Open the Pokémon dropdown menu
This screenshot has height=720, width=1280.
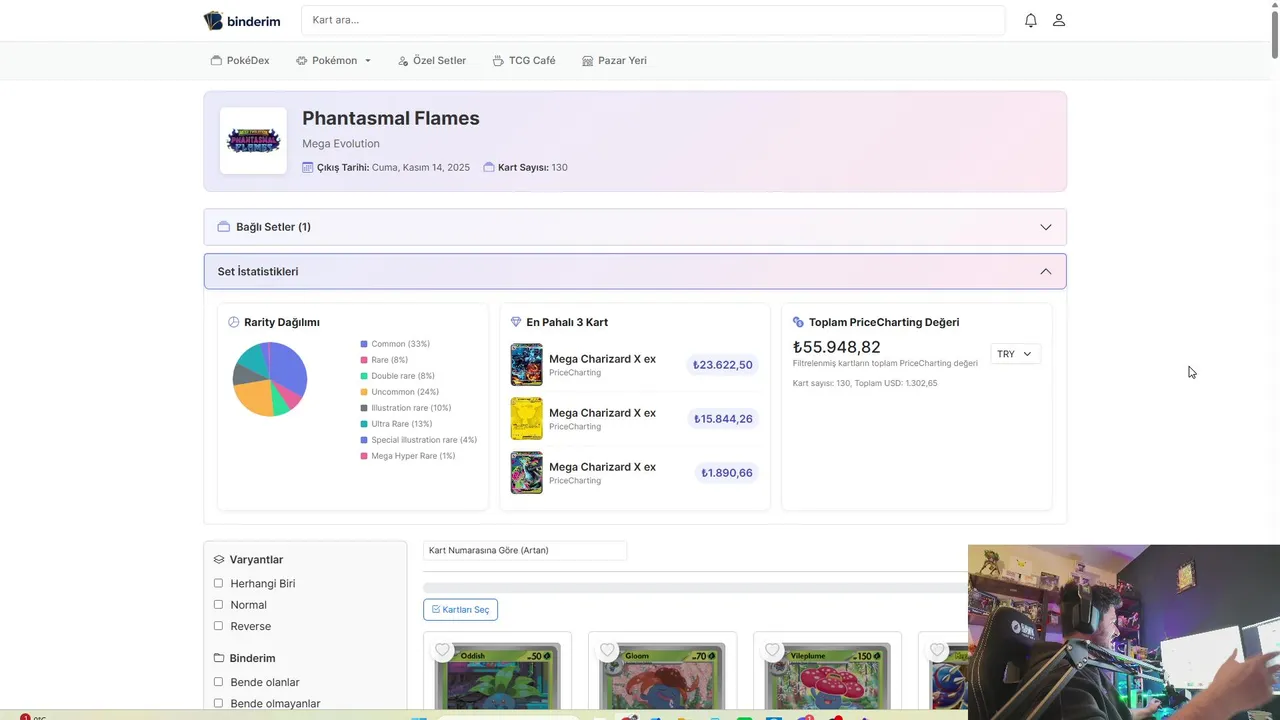pyautogui.click(x=334, y=61)
